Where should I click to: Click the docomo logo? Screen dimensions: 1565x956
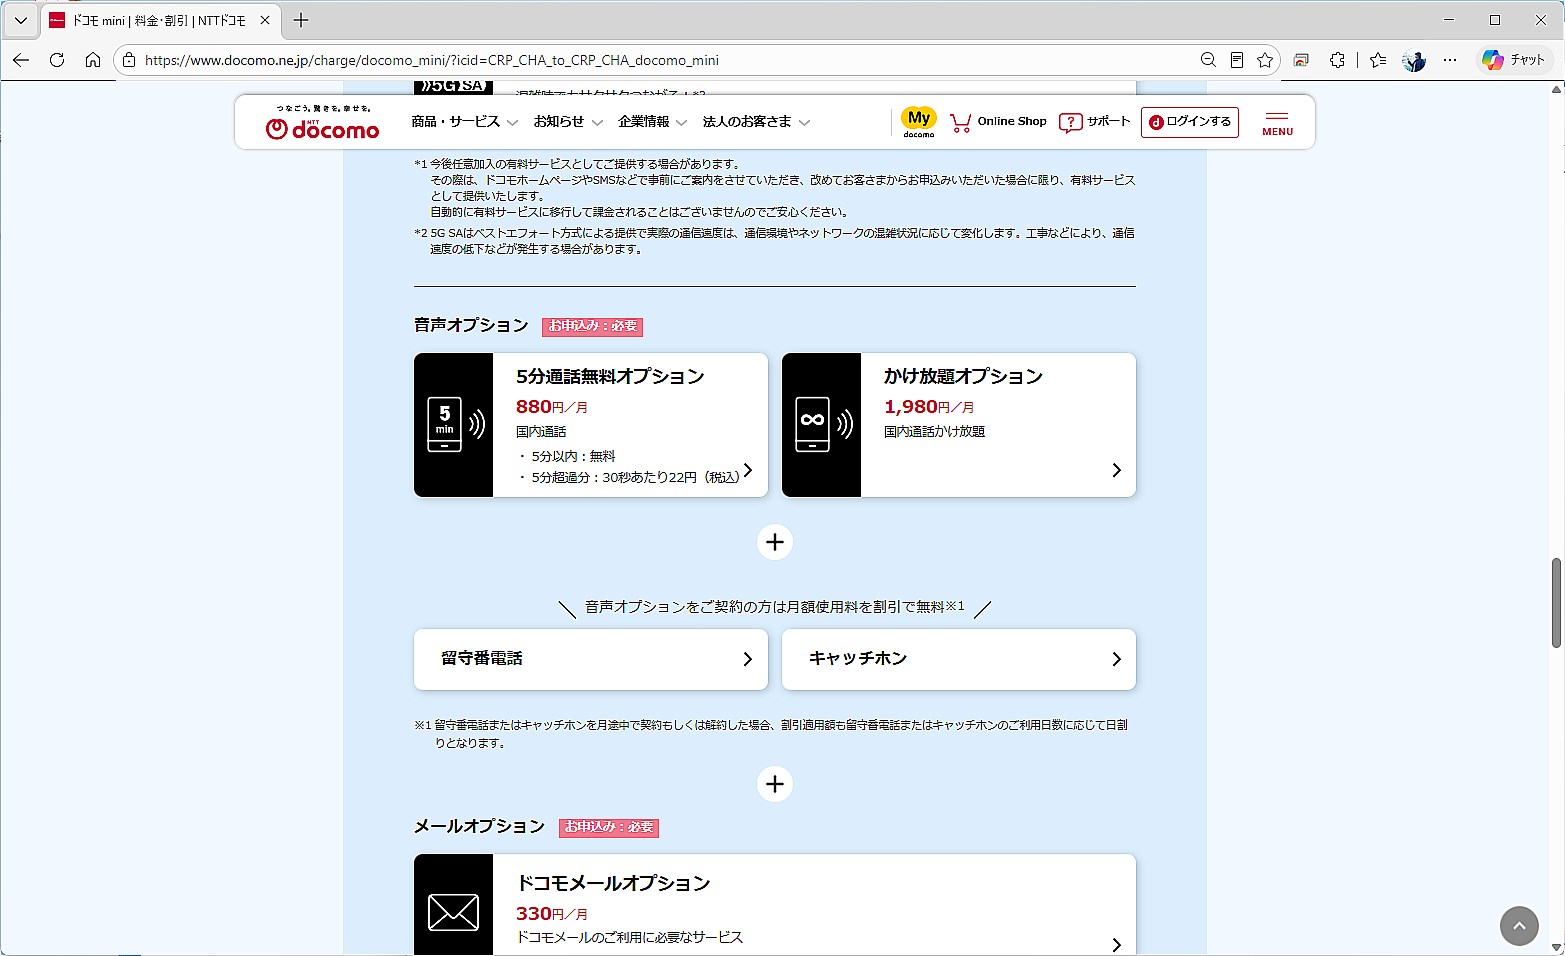click(x=322, y=122)
